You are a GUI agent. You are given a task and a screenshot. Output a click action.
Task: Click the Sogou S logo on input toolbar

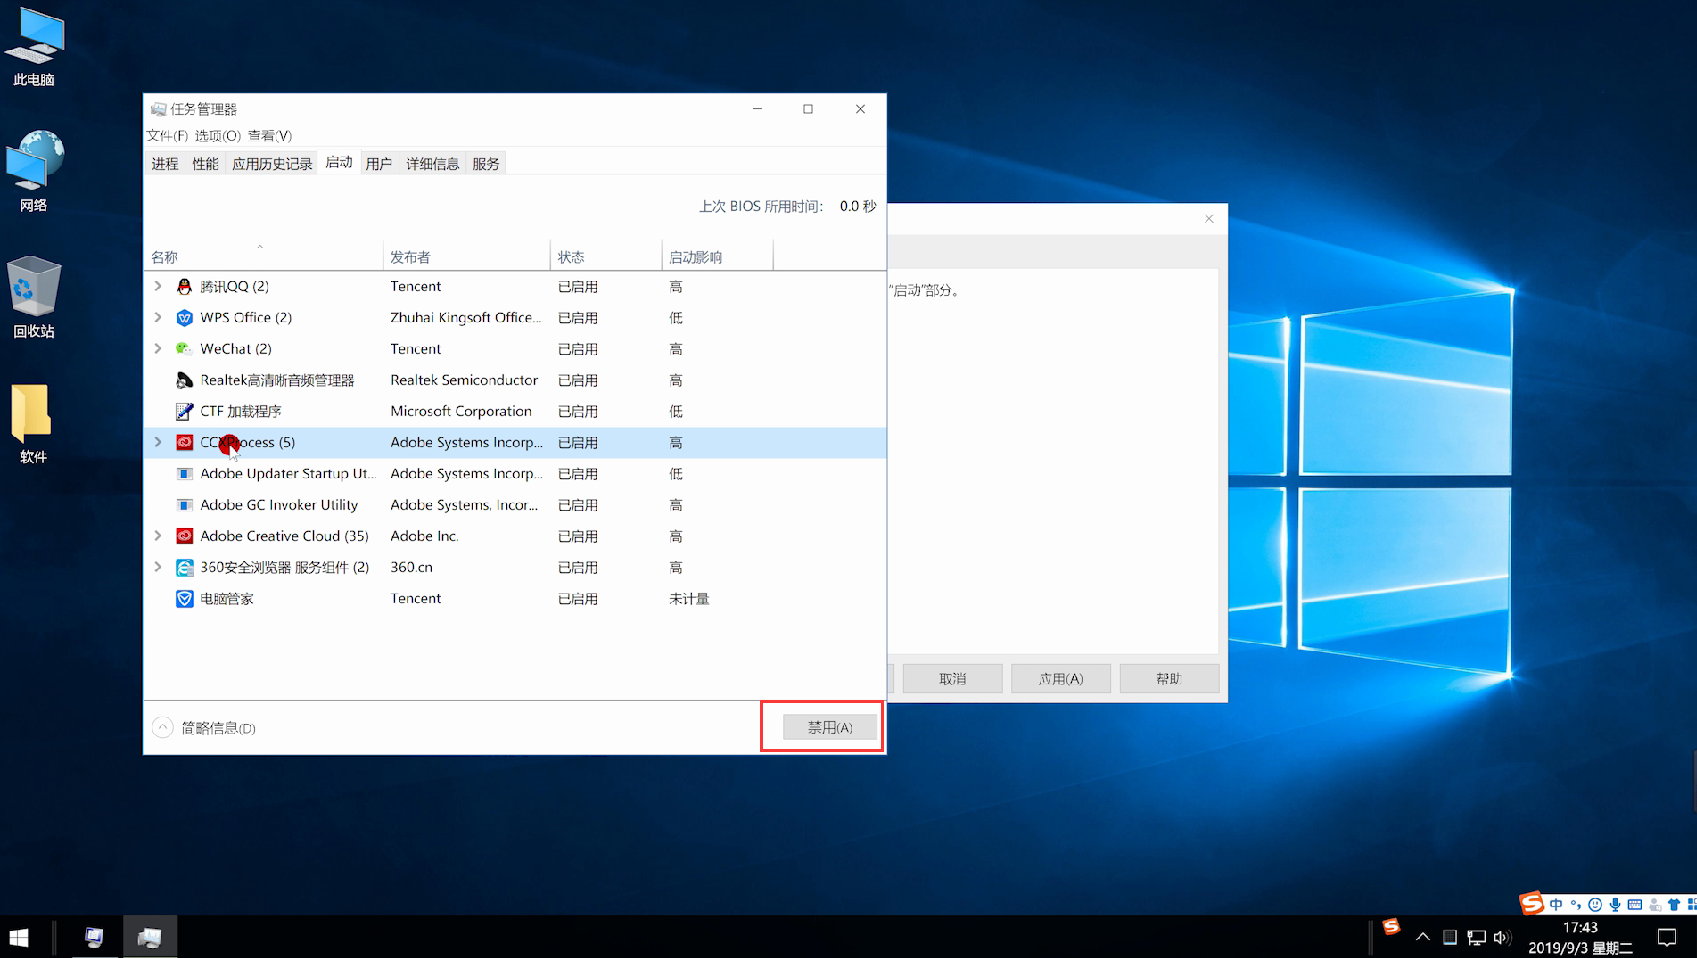pyautogui.click(x=1532, y=904)
